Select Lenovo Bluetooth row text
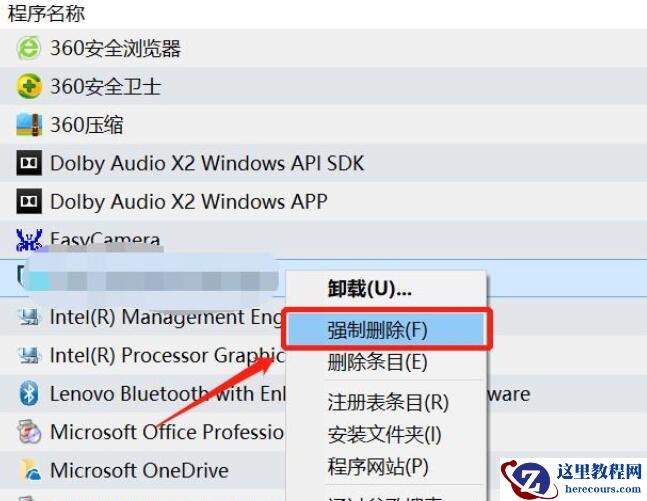647x501 pixels. [168, 394]
